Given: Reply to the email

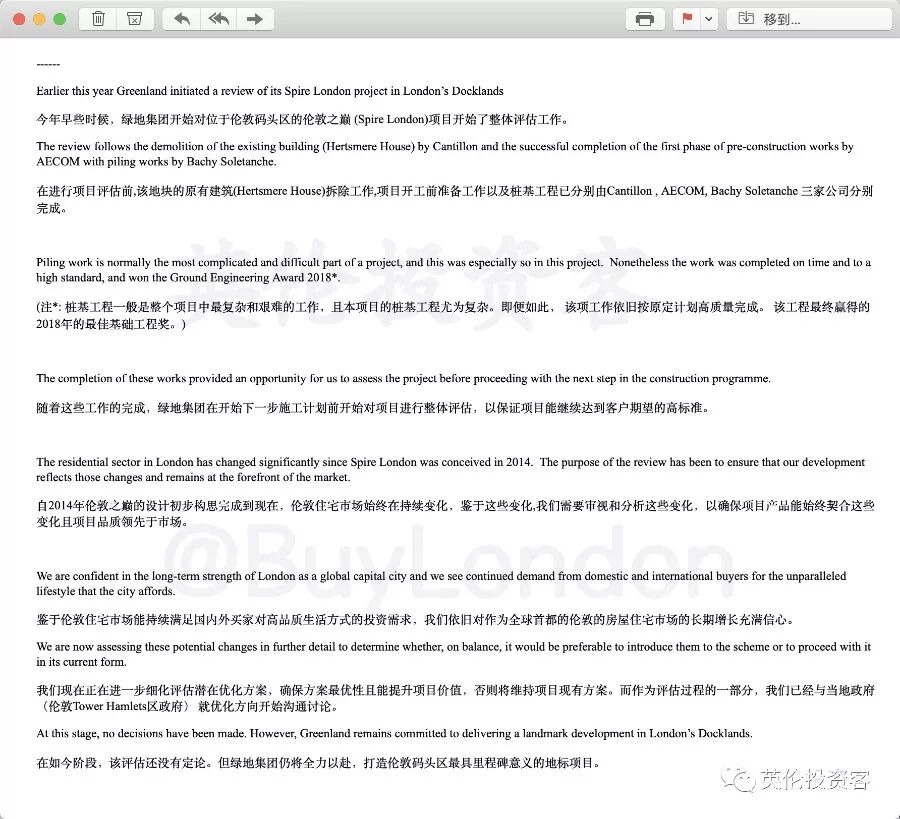Looking at the screenshot, I should point(182,19).
